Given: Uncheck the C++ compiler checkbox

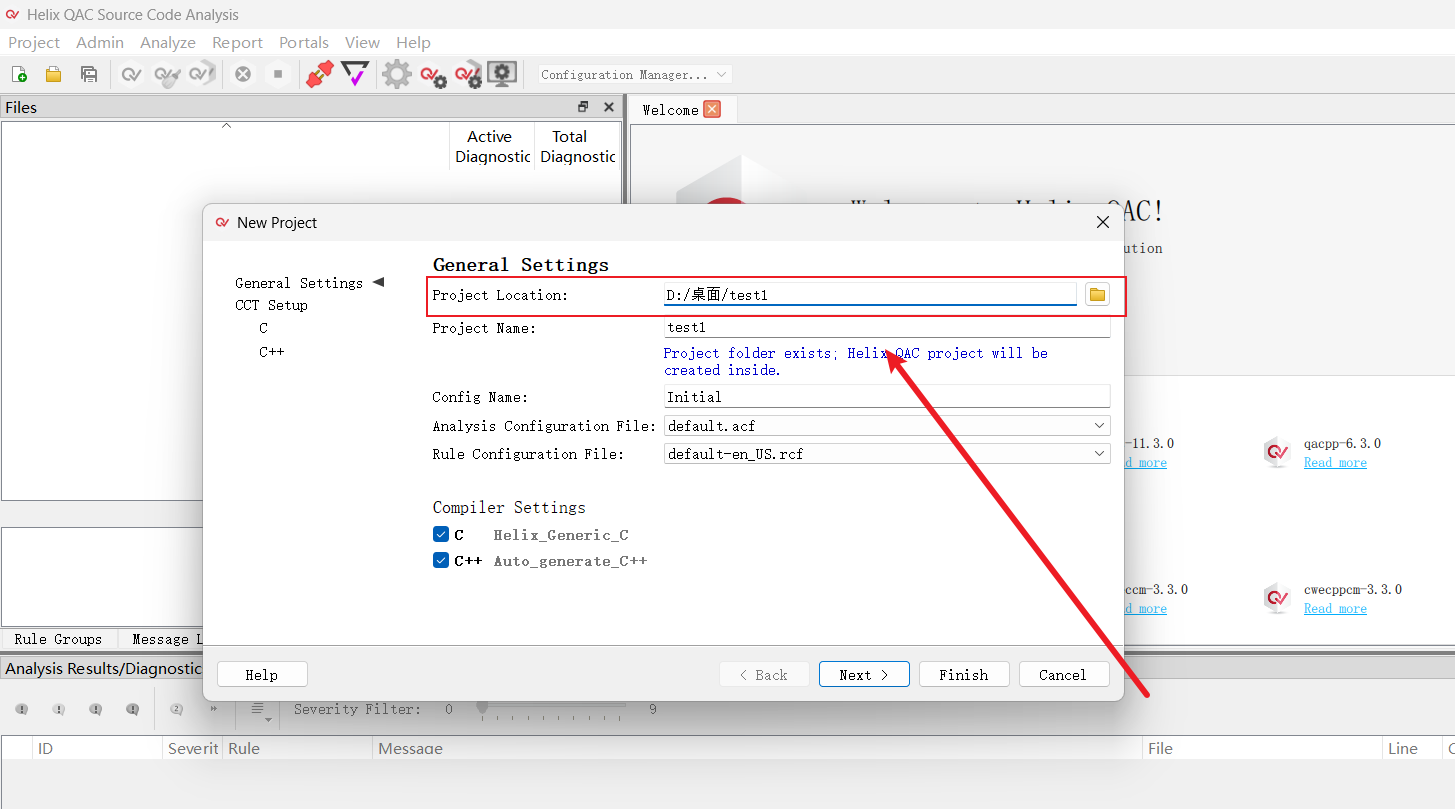Looking at the screenshot, I should point(441,560).
